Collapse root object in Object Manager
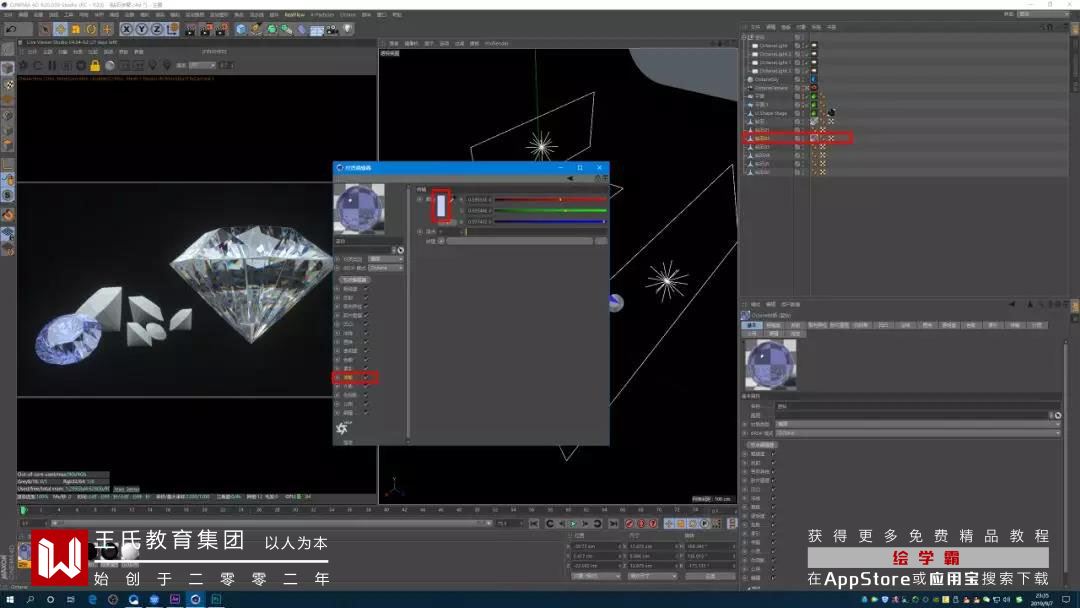This screenshot has width=1080, height=608. [744, 37]
